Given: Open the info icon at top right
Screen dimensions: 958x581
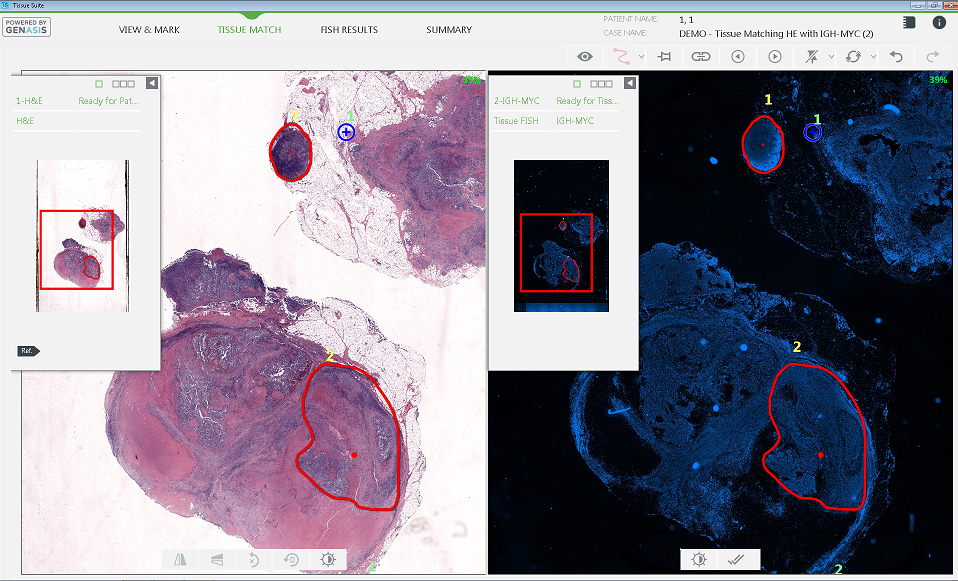Looking at the screenshot, I should pos(939,23).
